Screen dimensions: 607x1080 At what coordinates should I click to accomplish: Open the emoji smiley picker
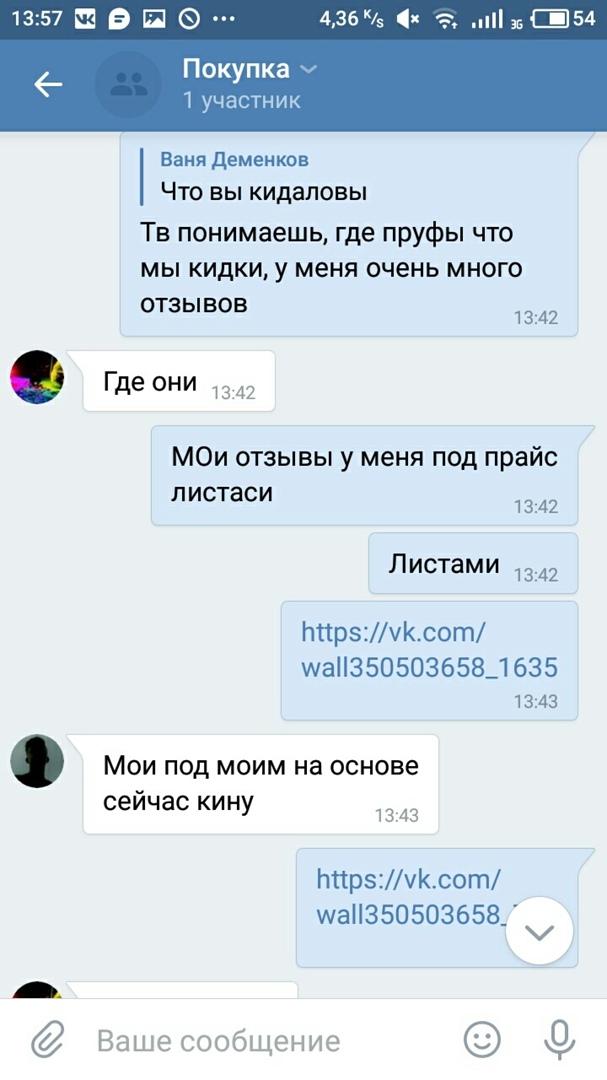482,1039
